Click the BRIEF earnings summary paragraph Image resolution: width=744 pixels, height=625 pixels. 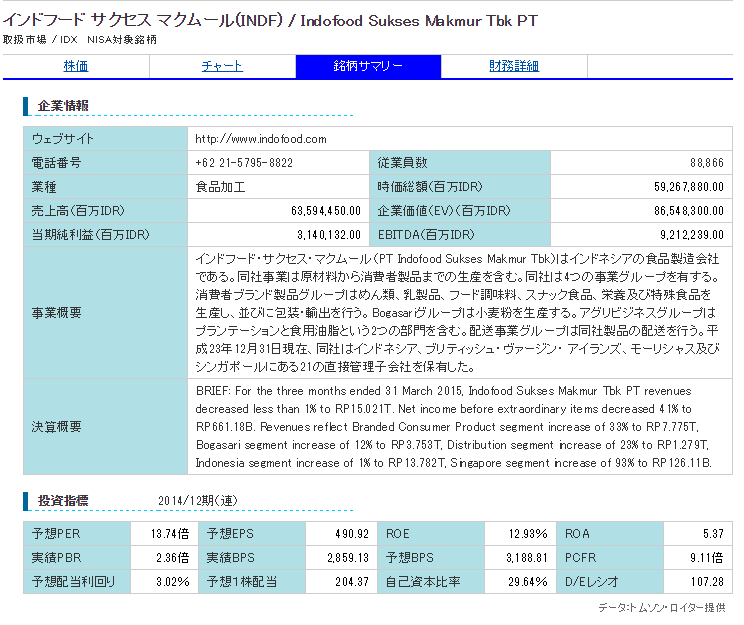click(x=454, y=427)
